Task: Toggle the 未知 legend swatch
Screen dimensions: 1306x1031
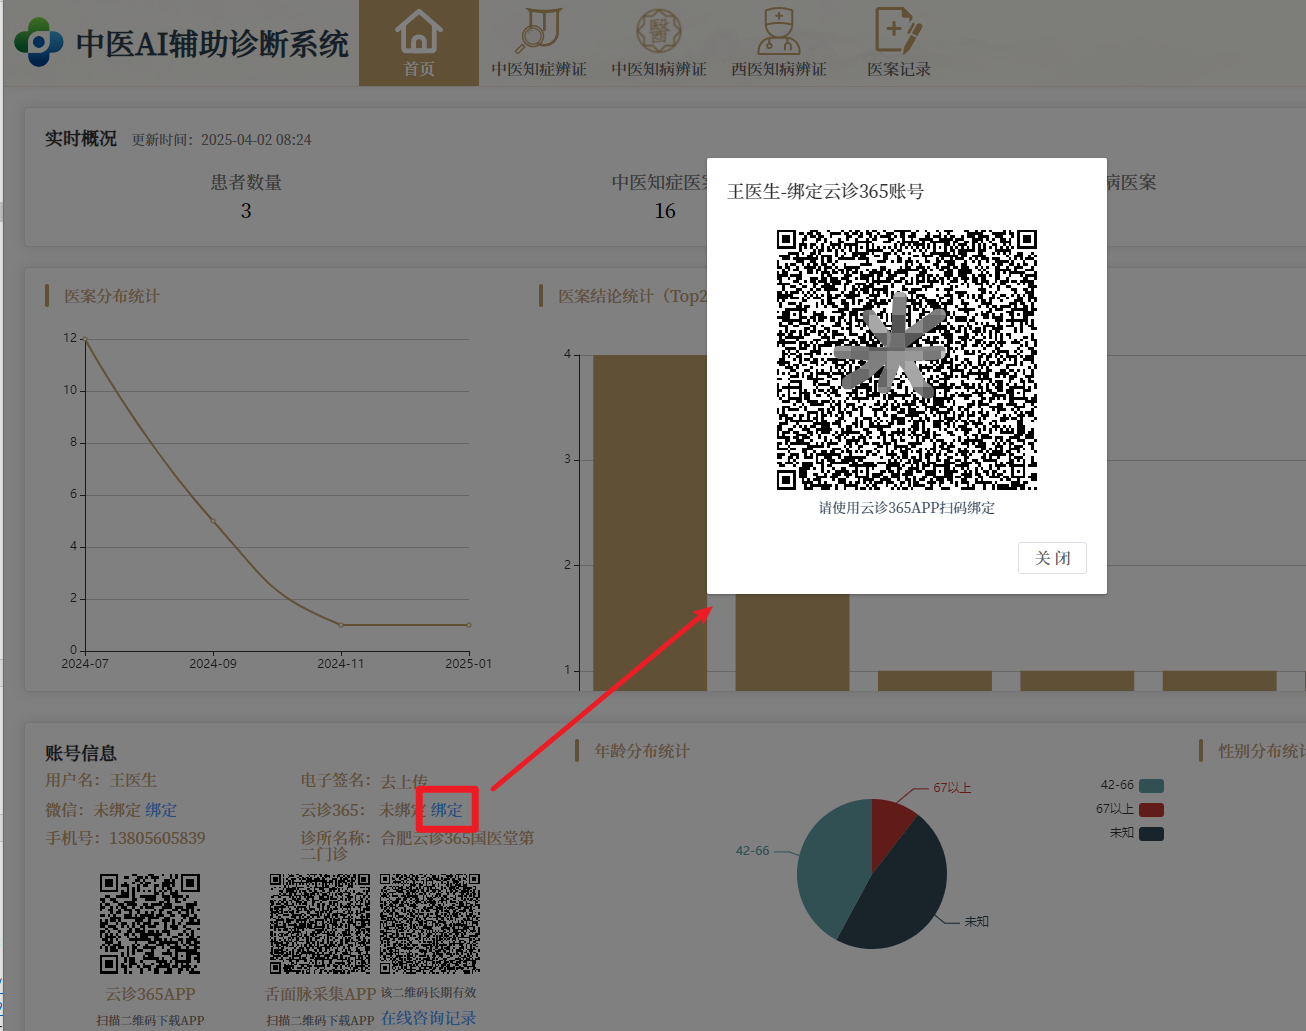Action: pos(1151,834)
